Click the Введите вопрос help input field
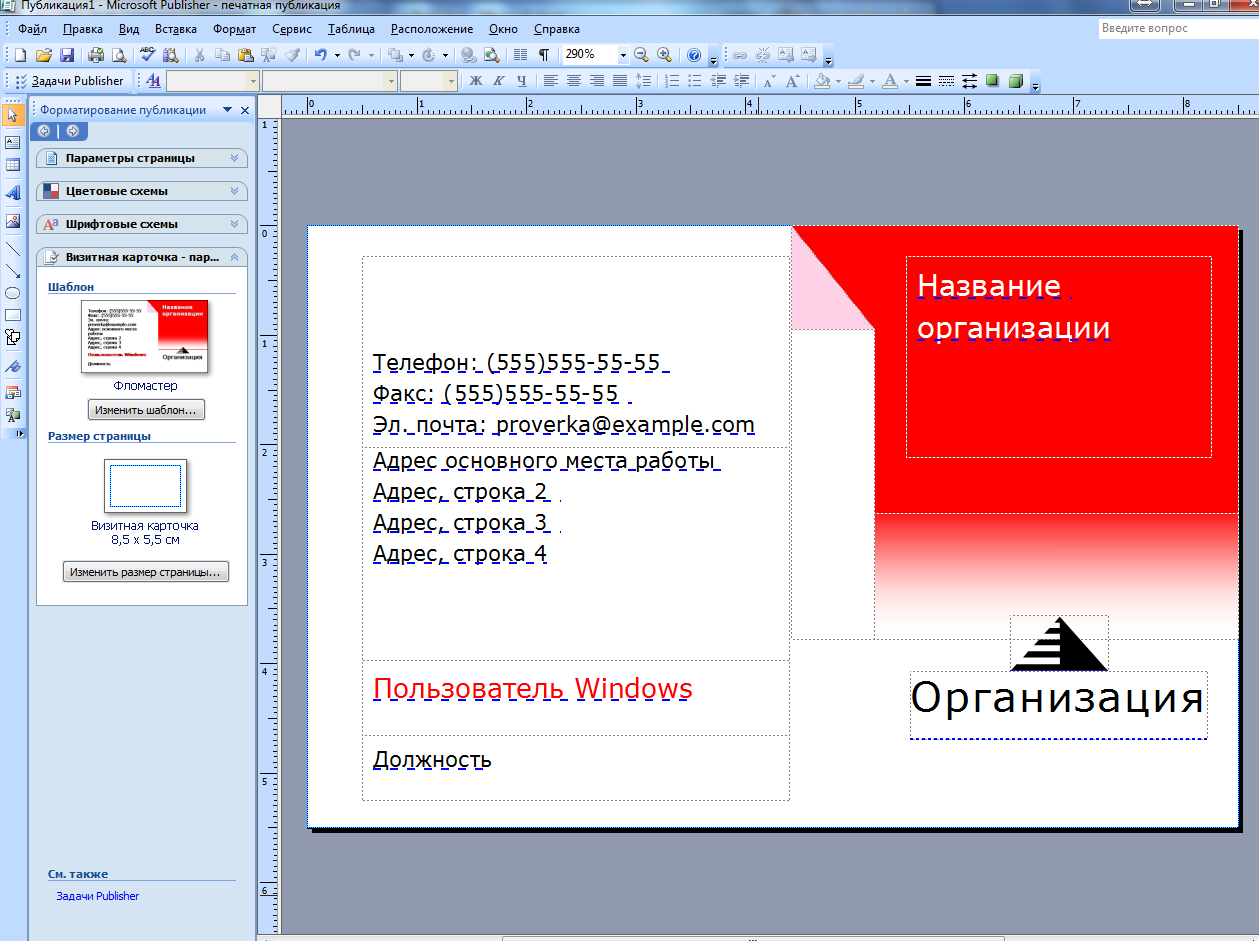The width and height of the screenshot is (1259, 941). click(1178, 28)
